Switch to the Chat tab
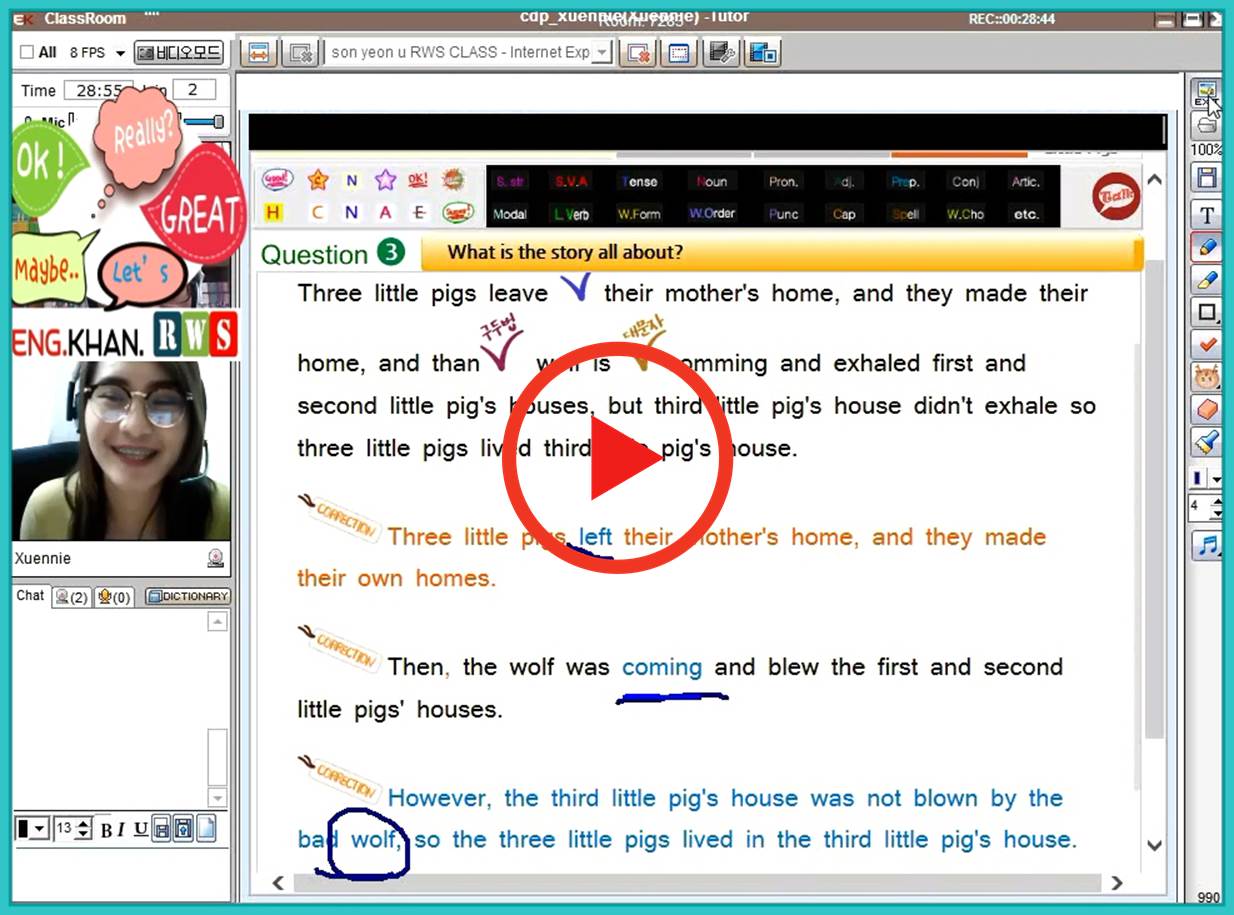Viewport: 1234px width, 915px height. pos(30,596)
